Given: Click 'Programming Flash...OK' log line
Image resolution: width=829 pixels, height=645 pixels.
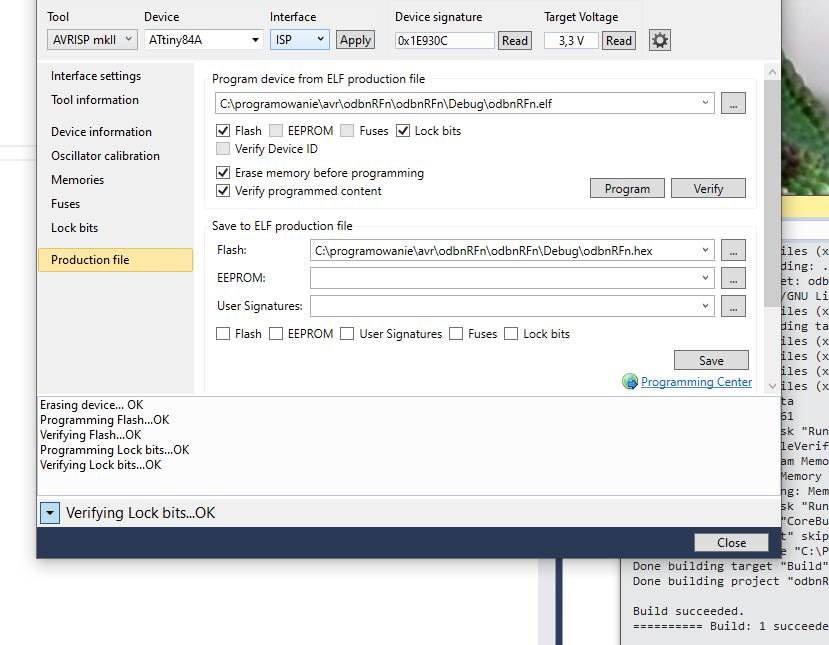Looking at the screenshot, I should (105, 420).
